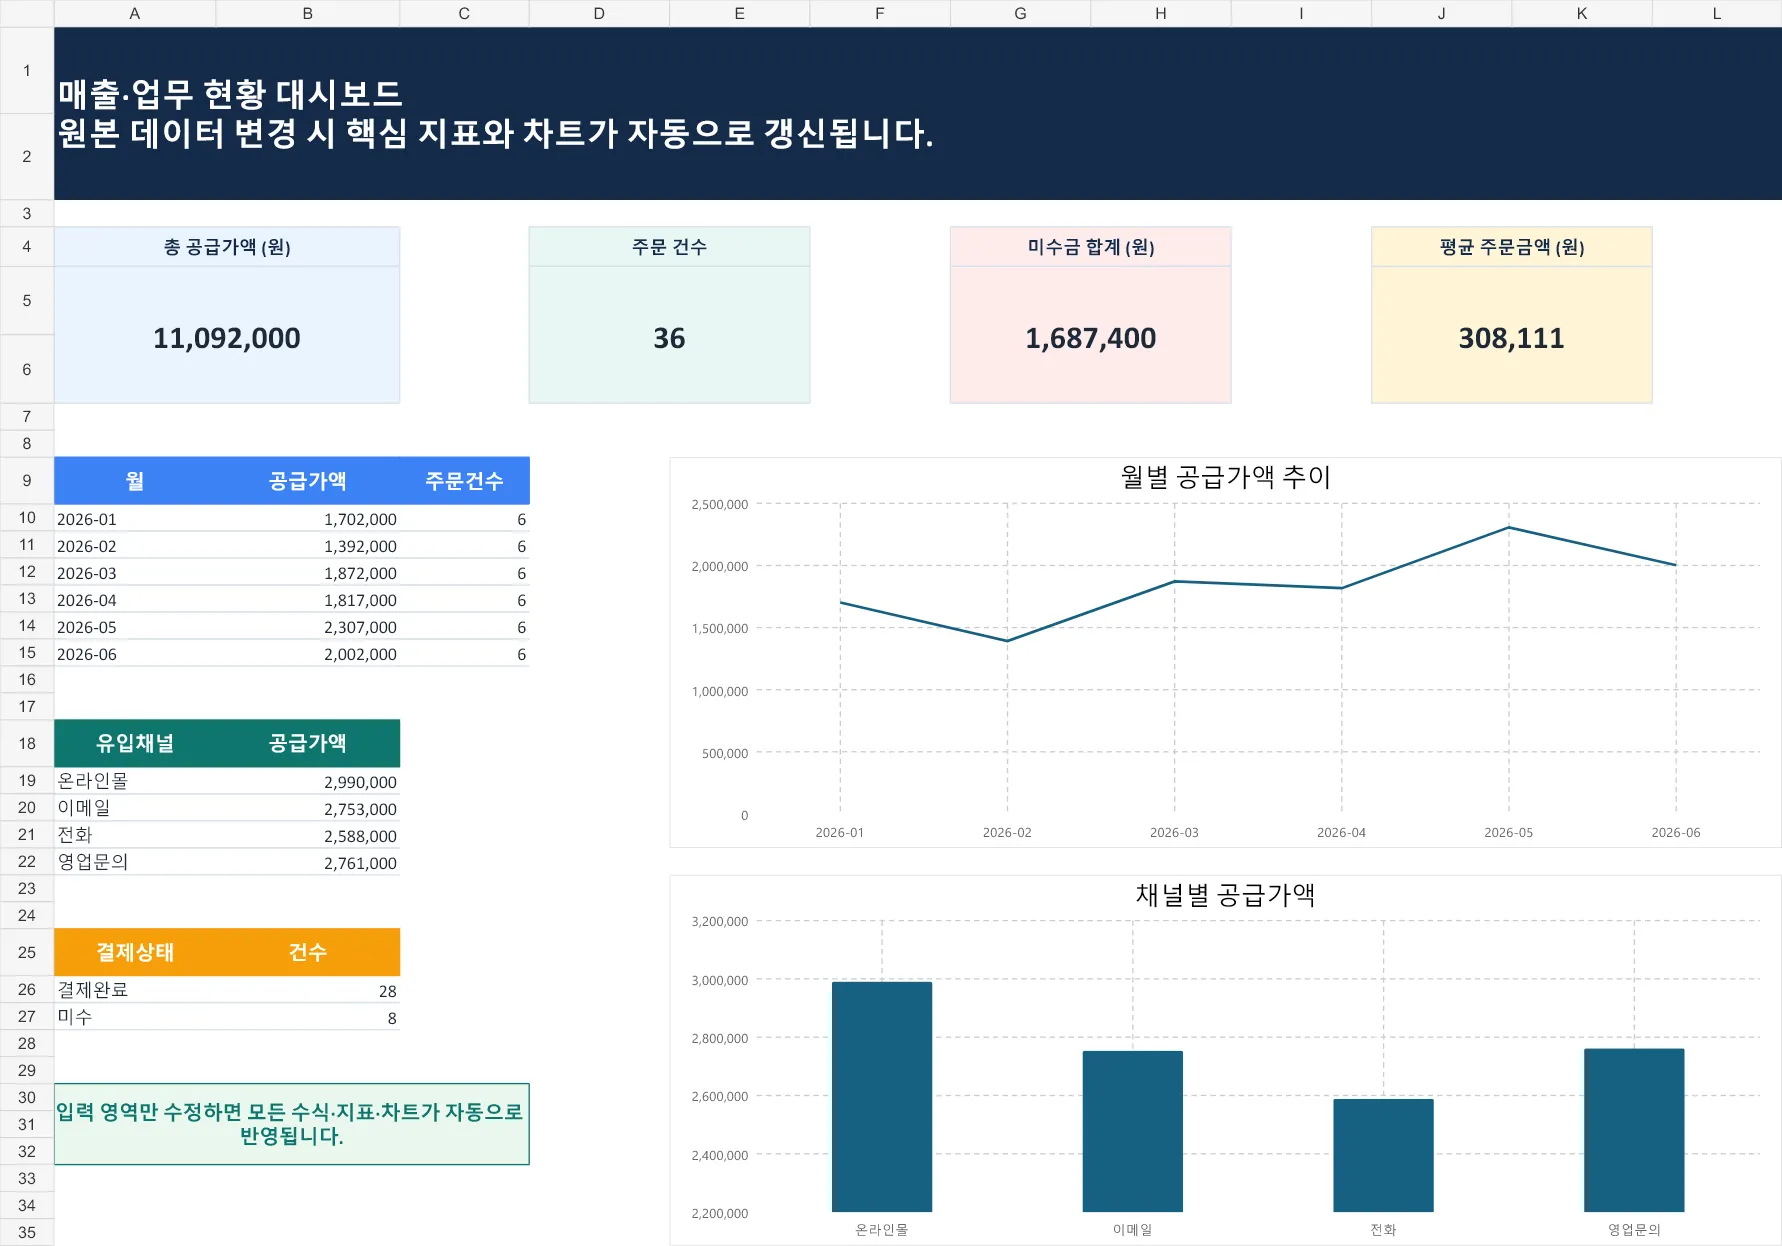Image resolution: width=1782 pixels, height=1246 pixels.
Task: Click the green note box about 입력 영역
Action: coord(291,1124)
